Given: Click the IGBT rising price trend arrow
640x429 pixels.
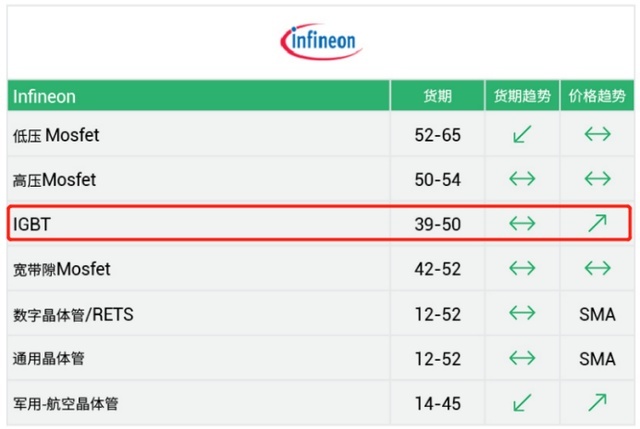Looking at the screenshot, I should pyautogui.click(x=598, y=223).
